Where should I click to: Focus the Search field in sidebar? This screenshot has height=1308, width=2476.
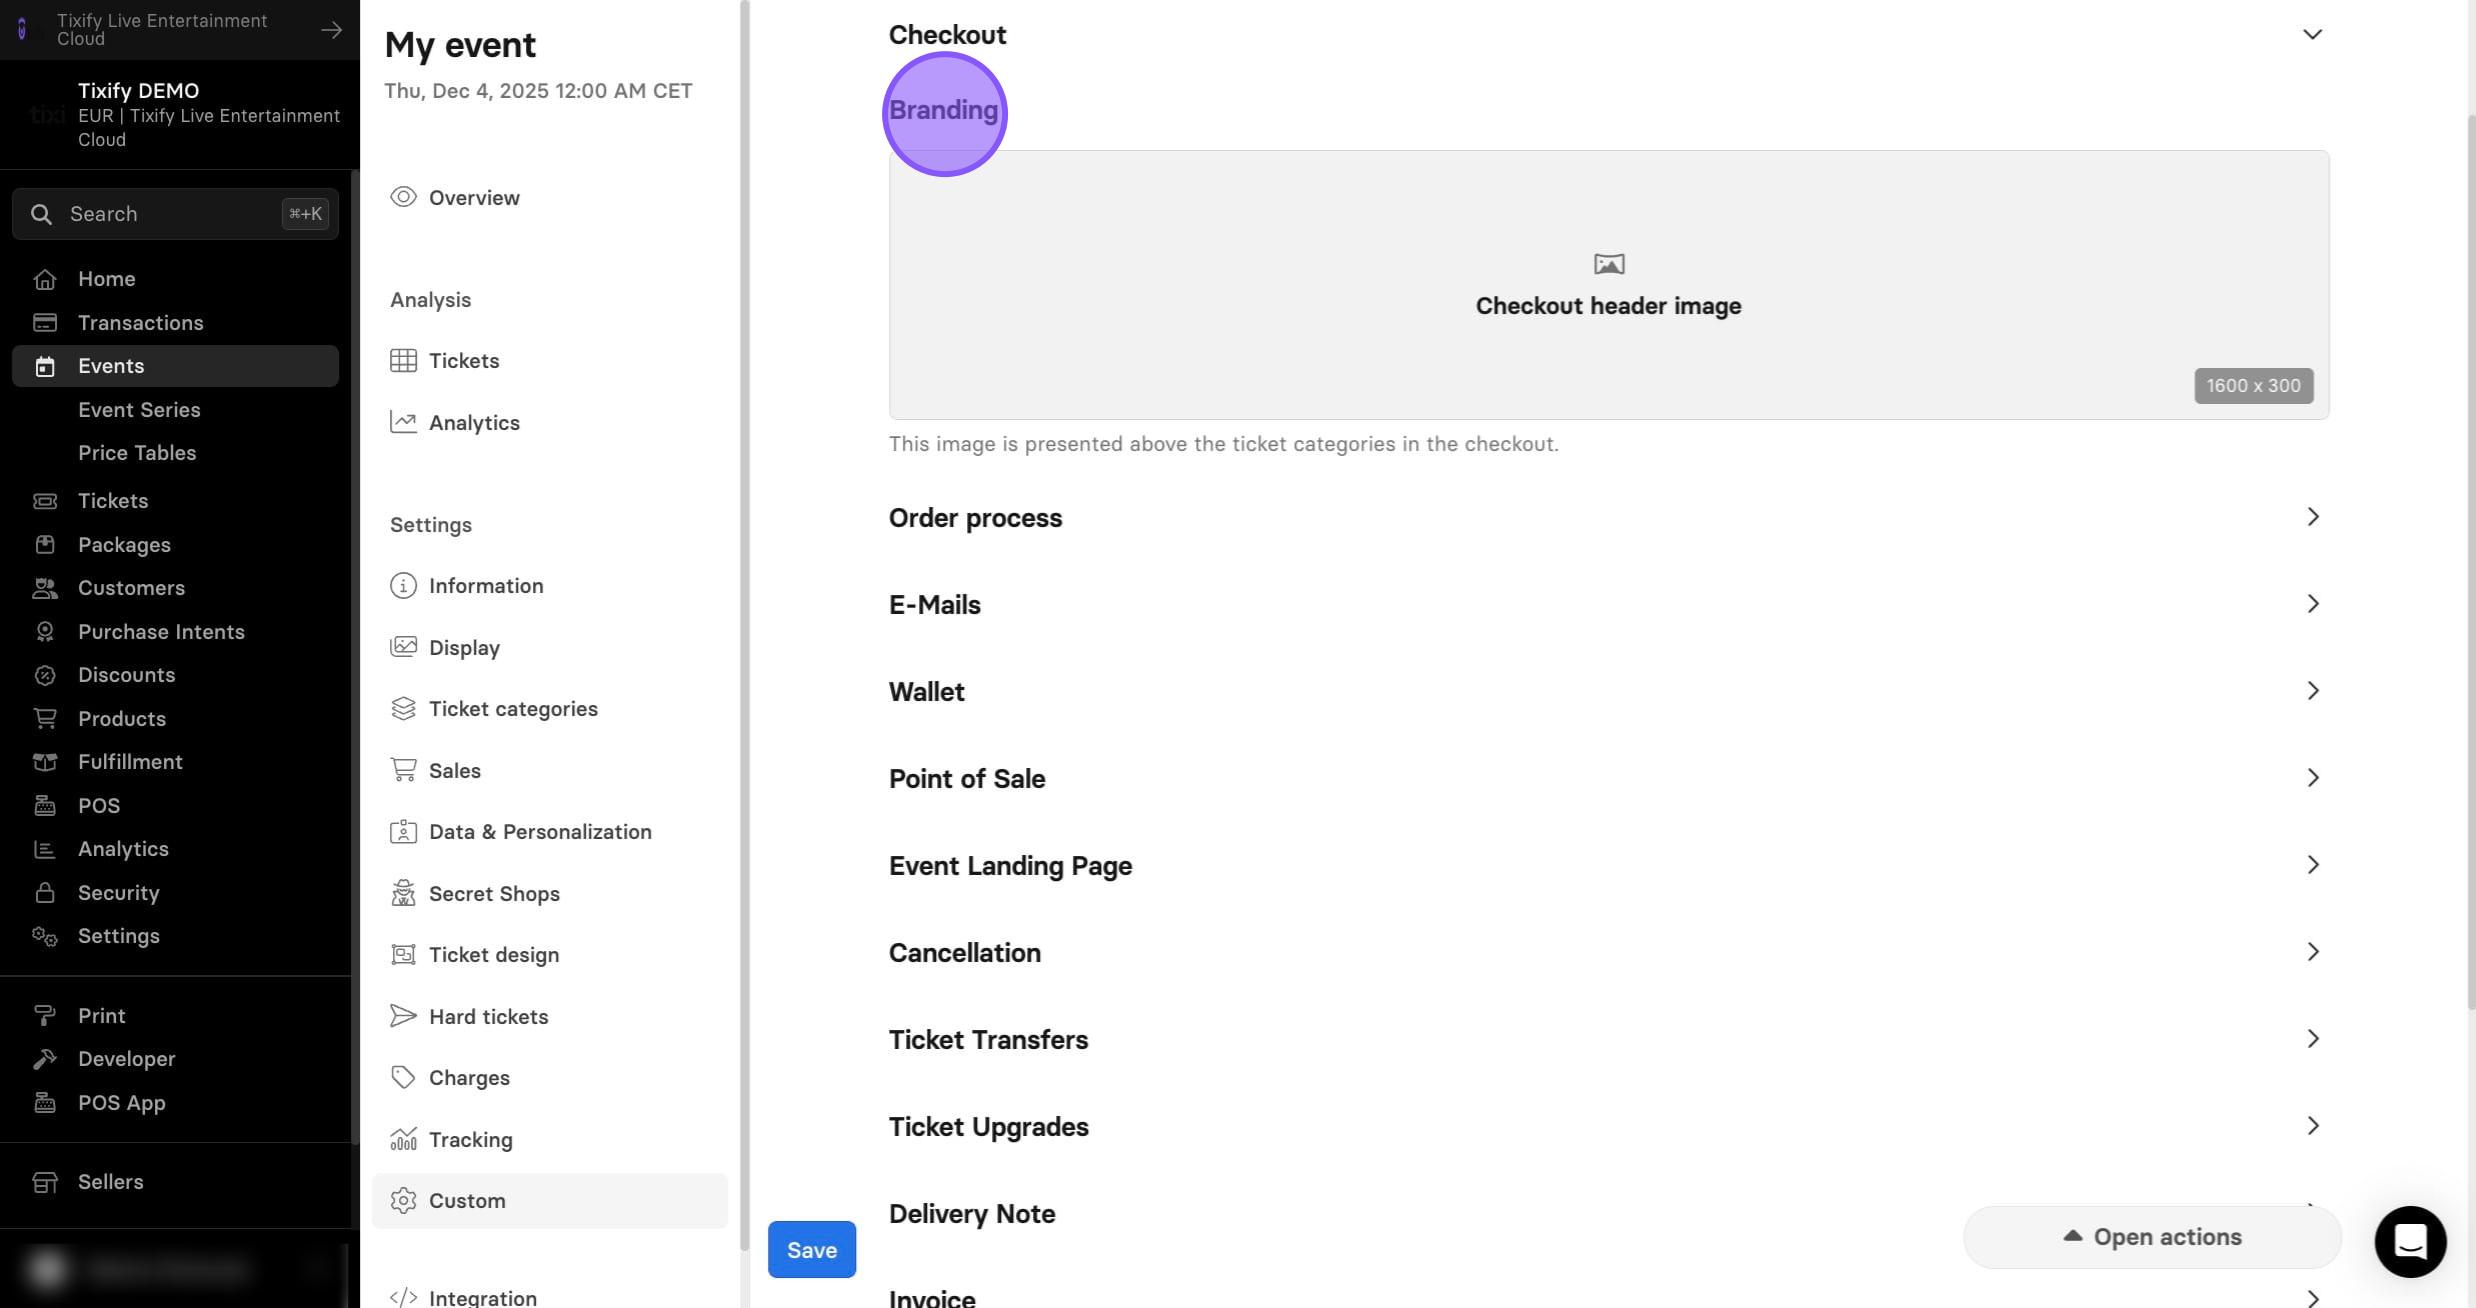click(x=175, y=214)
